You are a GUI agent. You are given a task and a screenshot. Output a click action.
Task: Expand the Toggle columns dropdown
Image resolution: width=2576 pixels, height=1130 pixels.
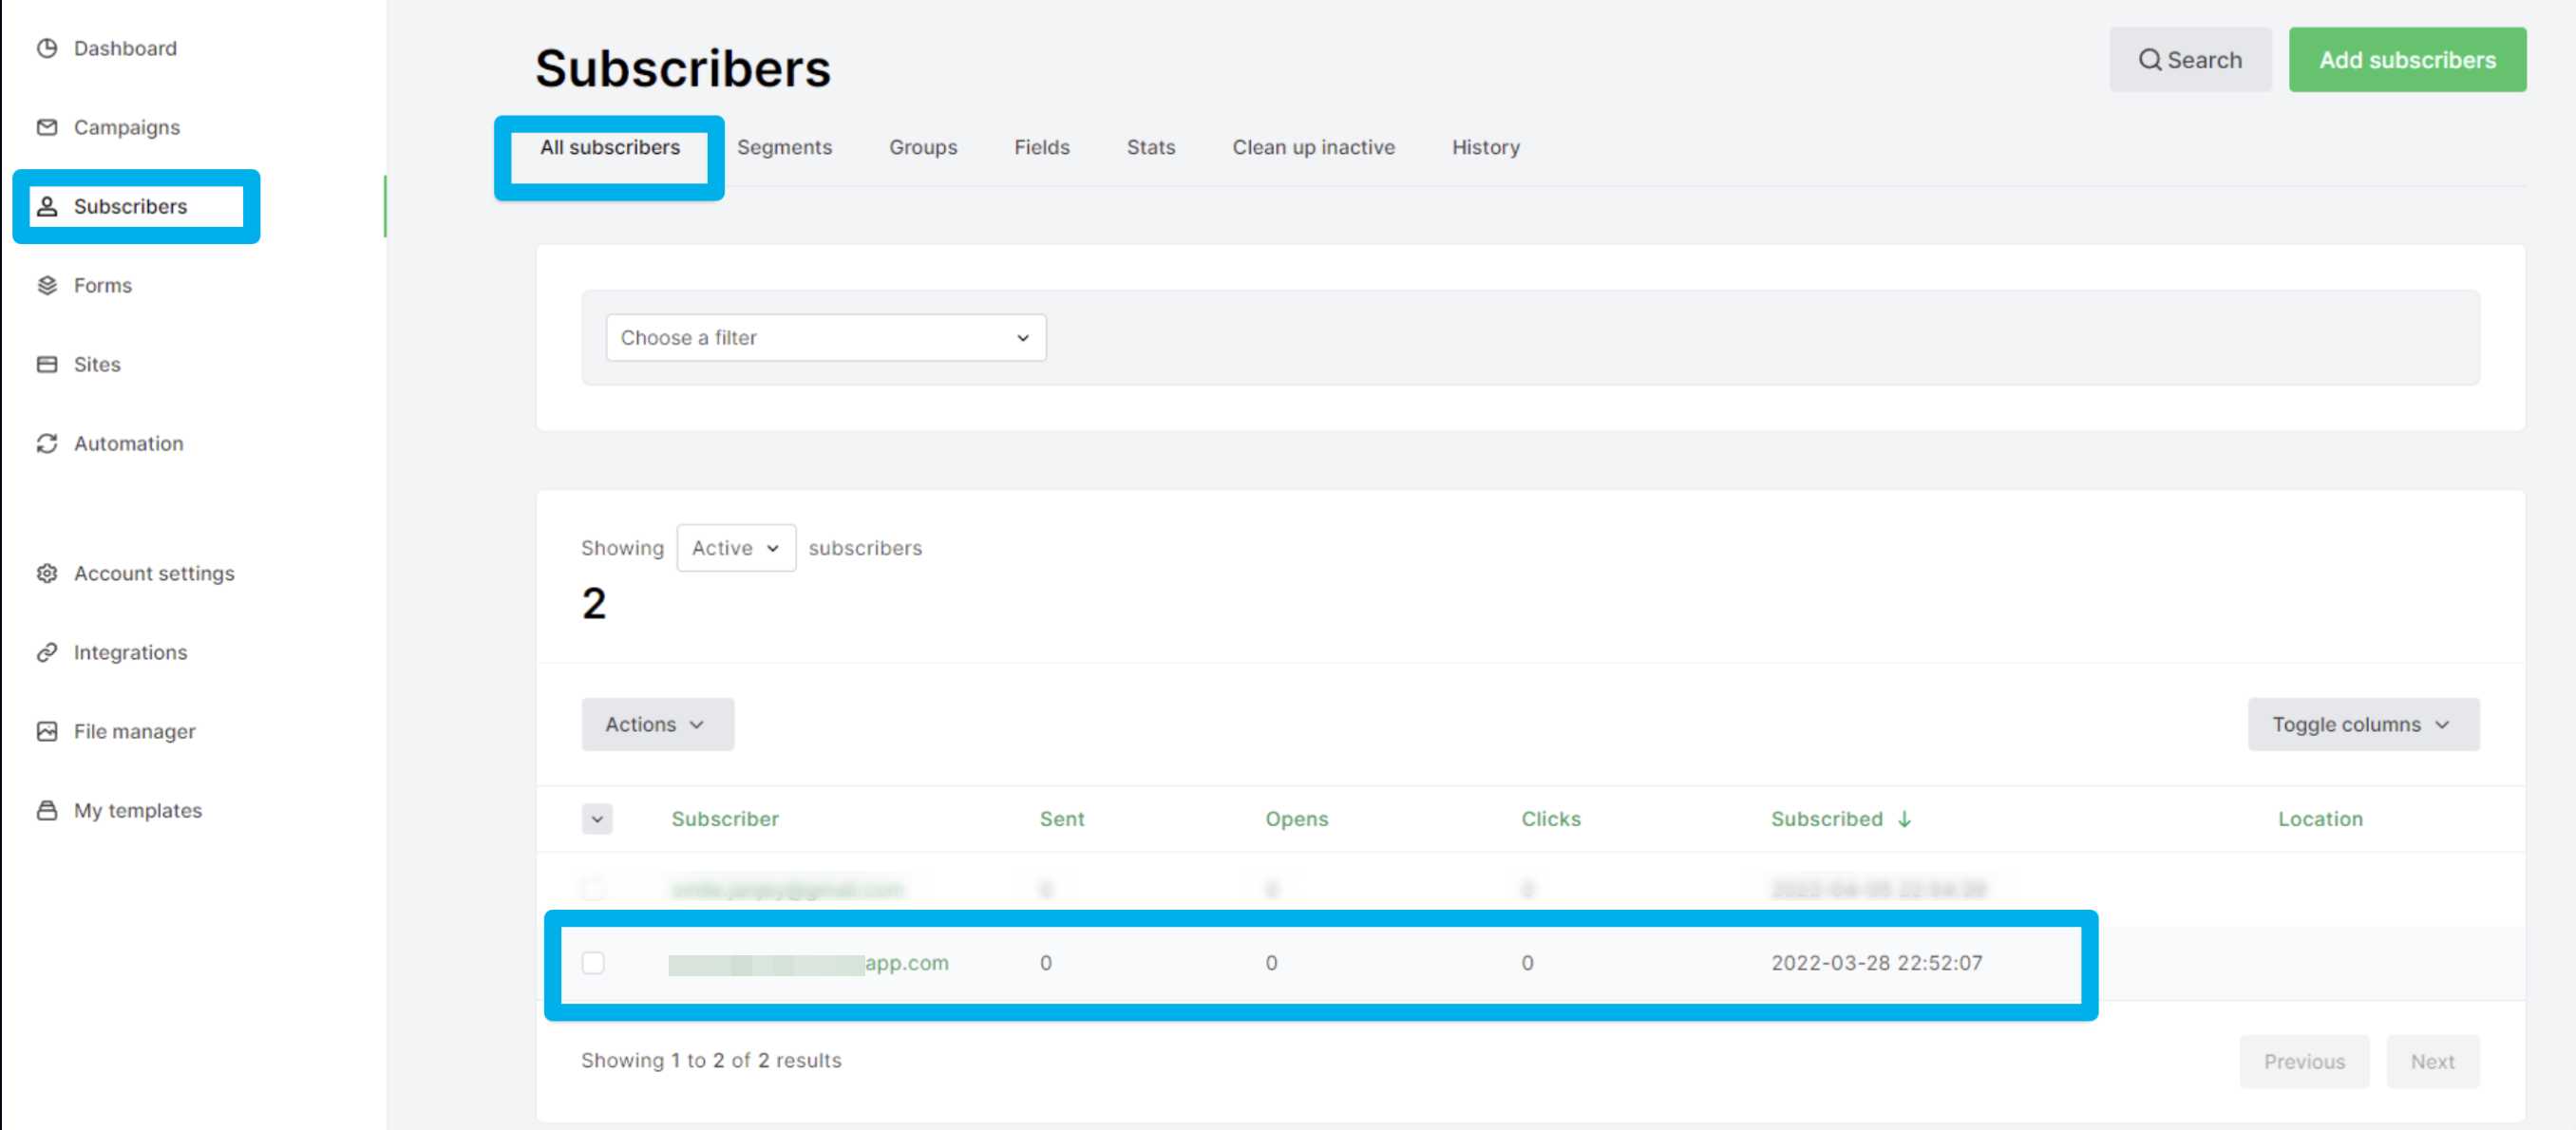(x=2362, y=724)
